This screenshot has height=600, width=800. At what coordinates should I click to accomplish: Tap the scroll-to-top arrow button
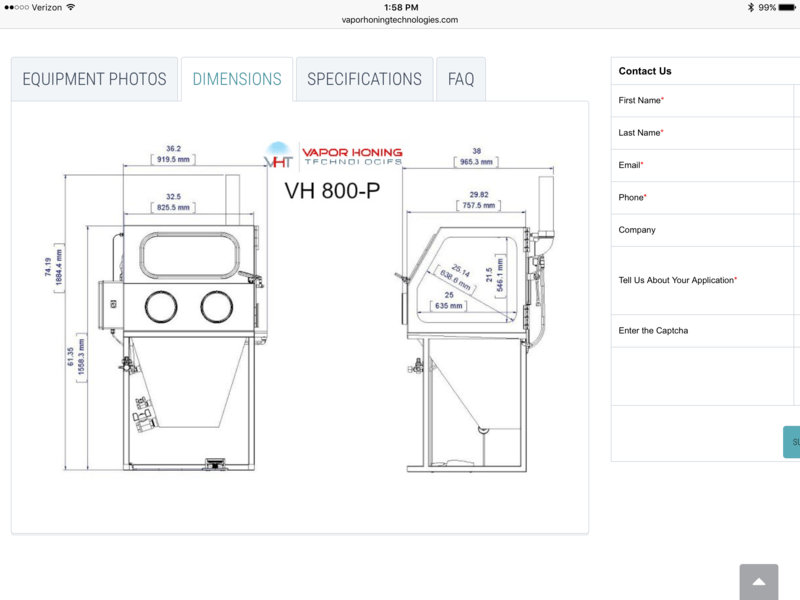point(759,582)
